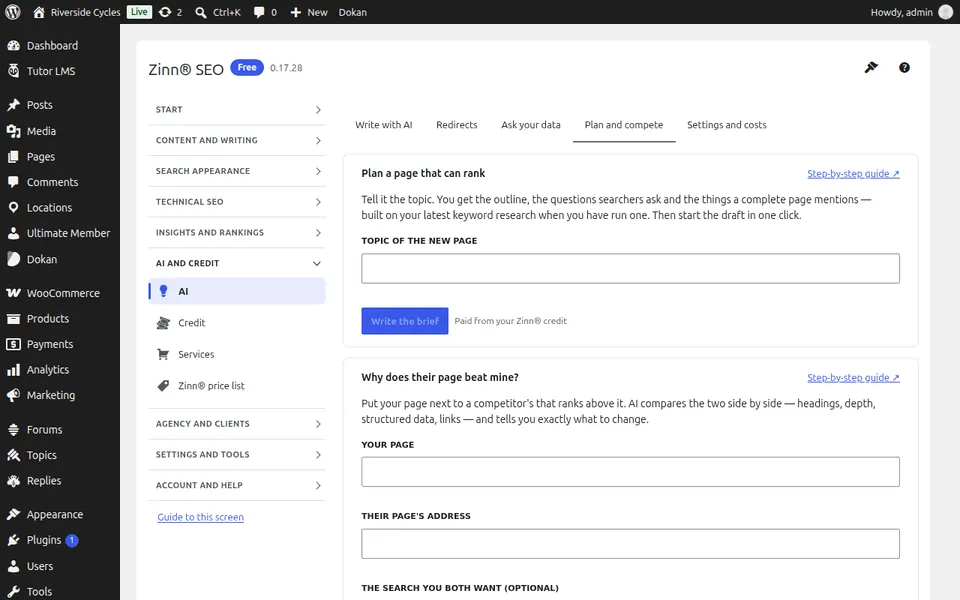Click the WordPress logo icon
The height and width of the screenshot is (600, 960).
click(x=13, y=12)
